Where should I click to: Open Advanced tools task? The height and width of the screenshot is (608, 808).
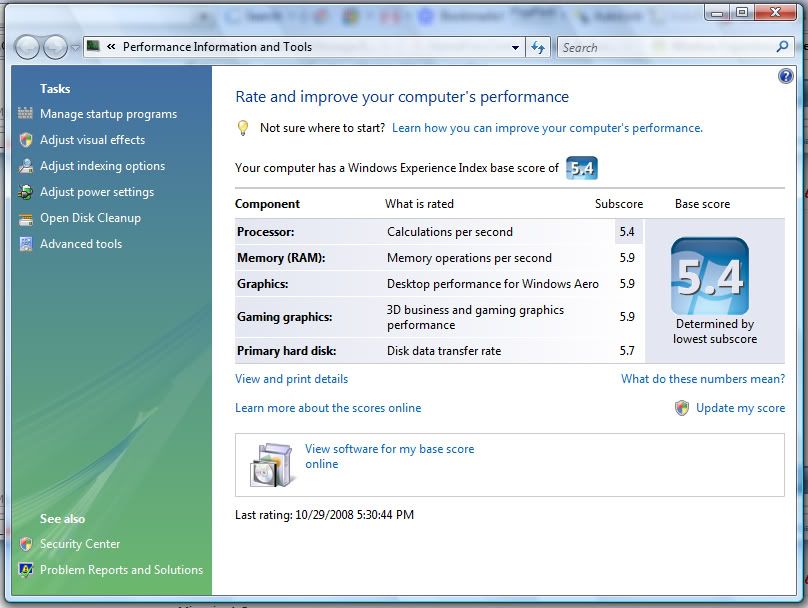tap(81, 244)
